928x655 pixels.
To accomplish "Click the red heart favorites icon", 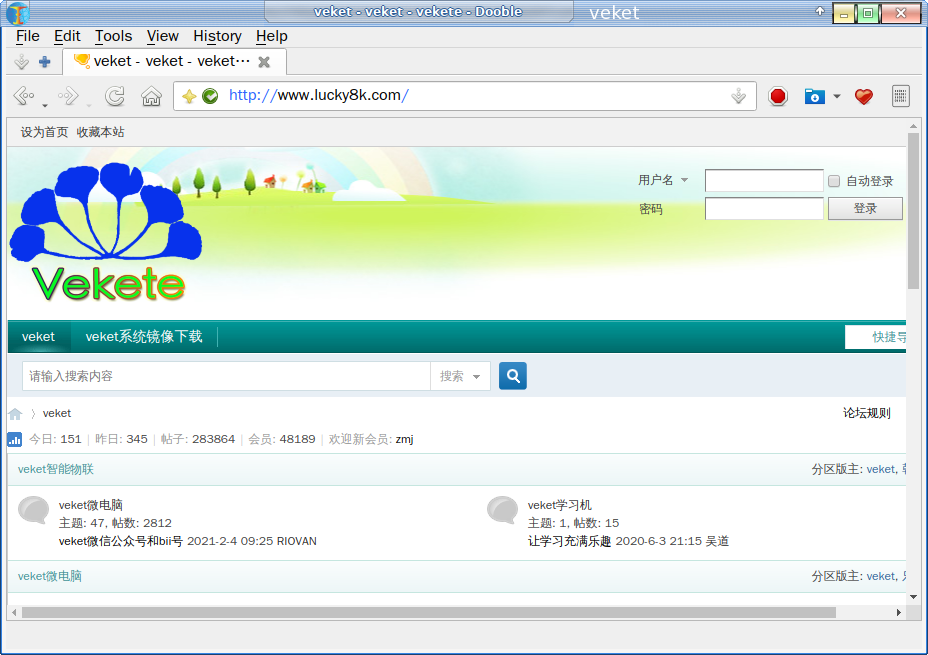I will [863, 96].
